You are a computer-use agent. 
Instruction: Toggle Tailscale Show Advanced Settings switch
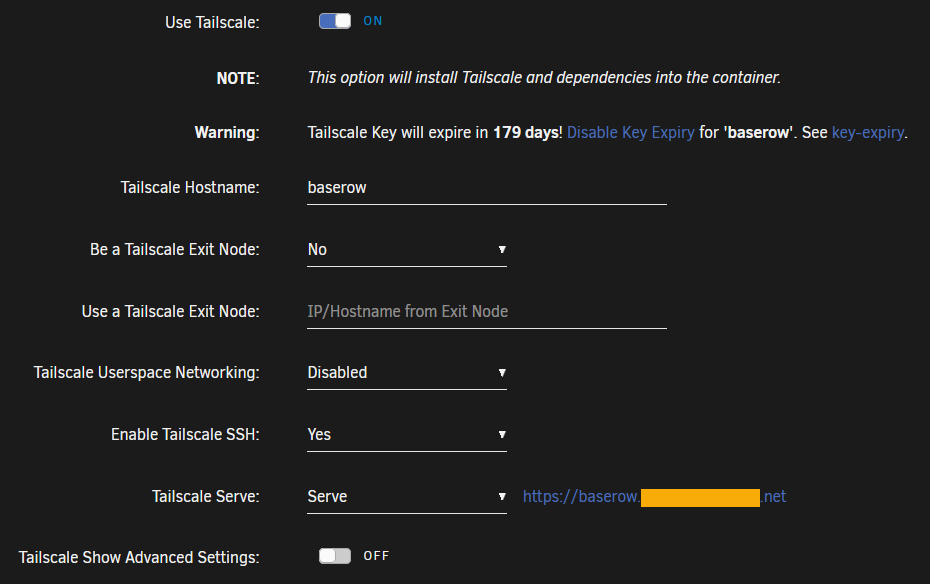click(335, 556)
